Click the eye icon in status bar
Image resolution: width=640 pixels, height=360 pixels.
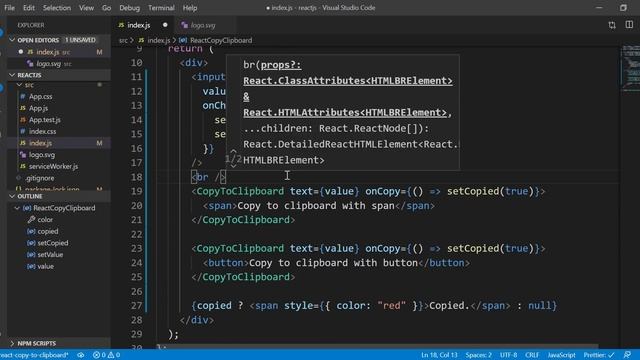coord(81,355)
